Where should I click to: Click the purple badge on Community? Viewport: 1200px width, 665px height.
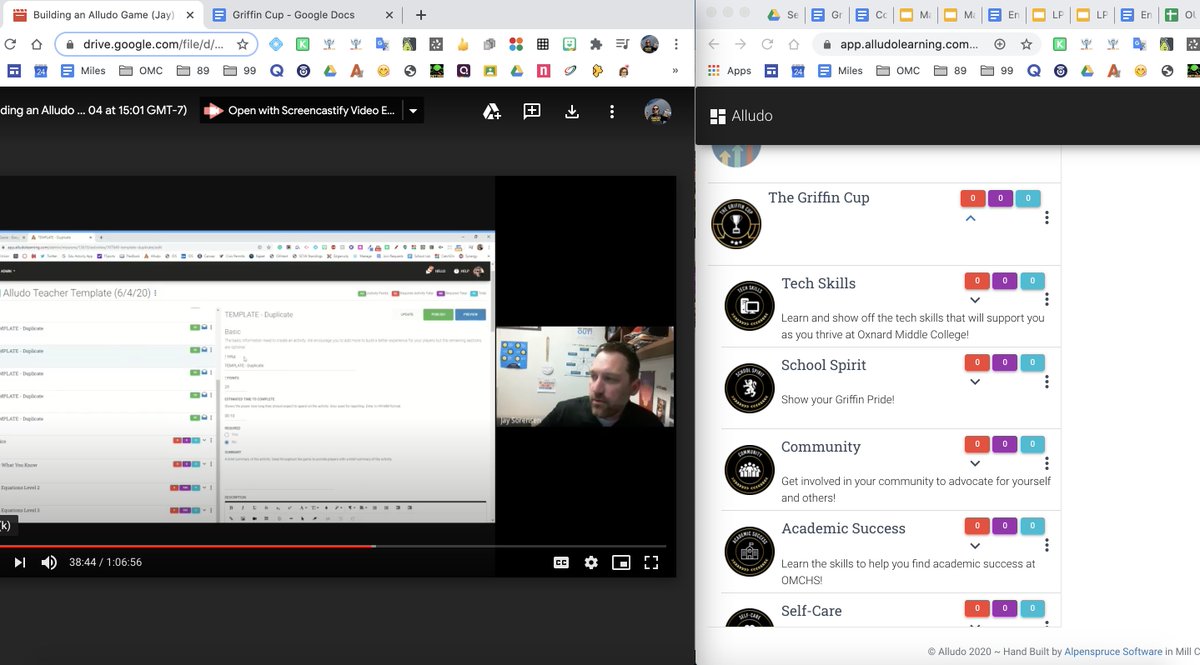1005,445
